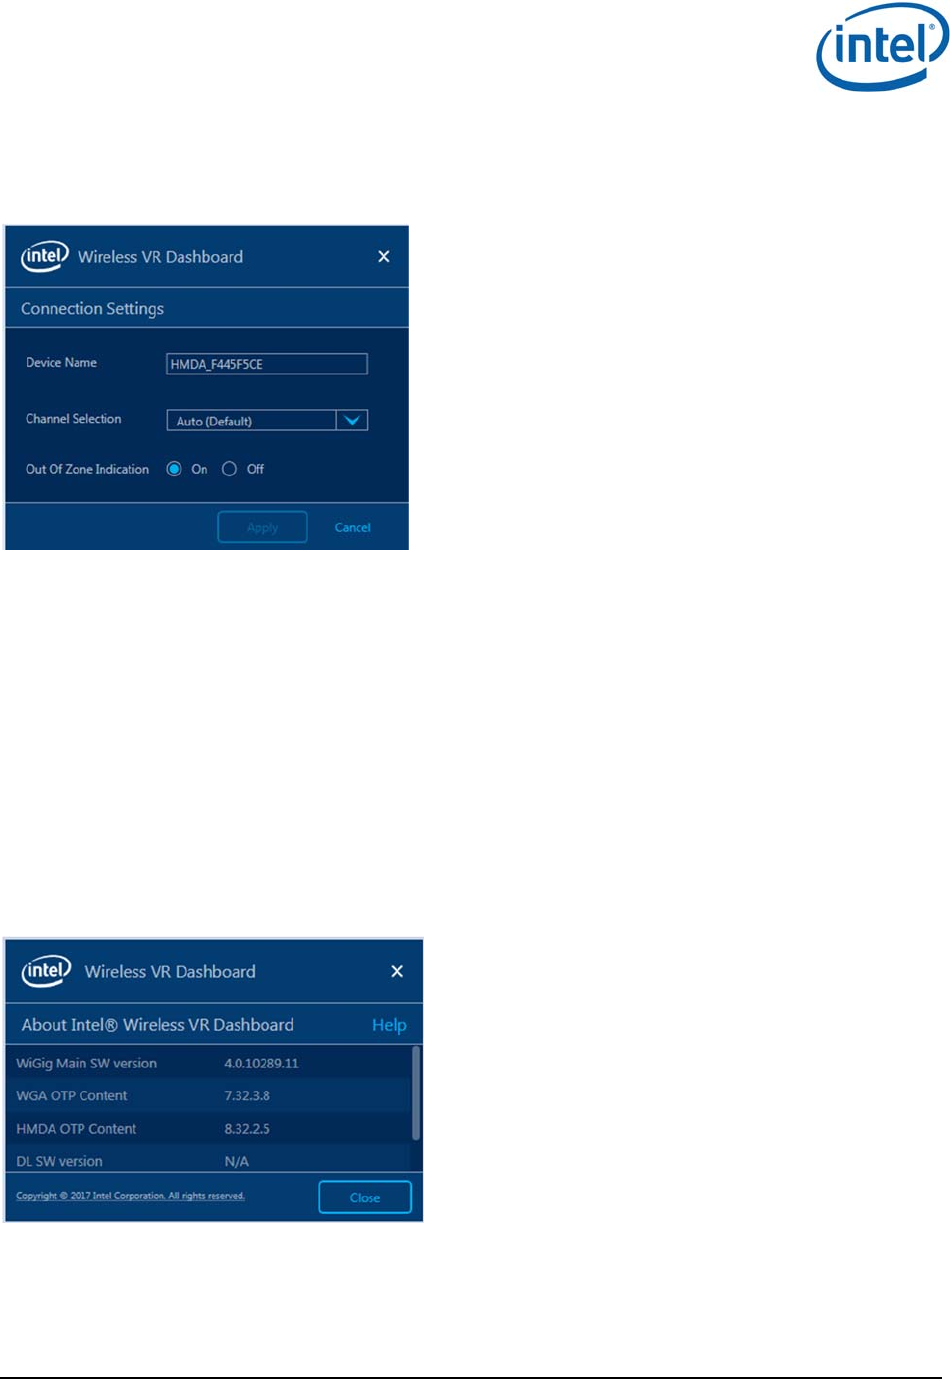Click the large Intel logo at page top
This screenshot has height=1379, width=950.
881,47
